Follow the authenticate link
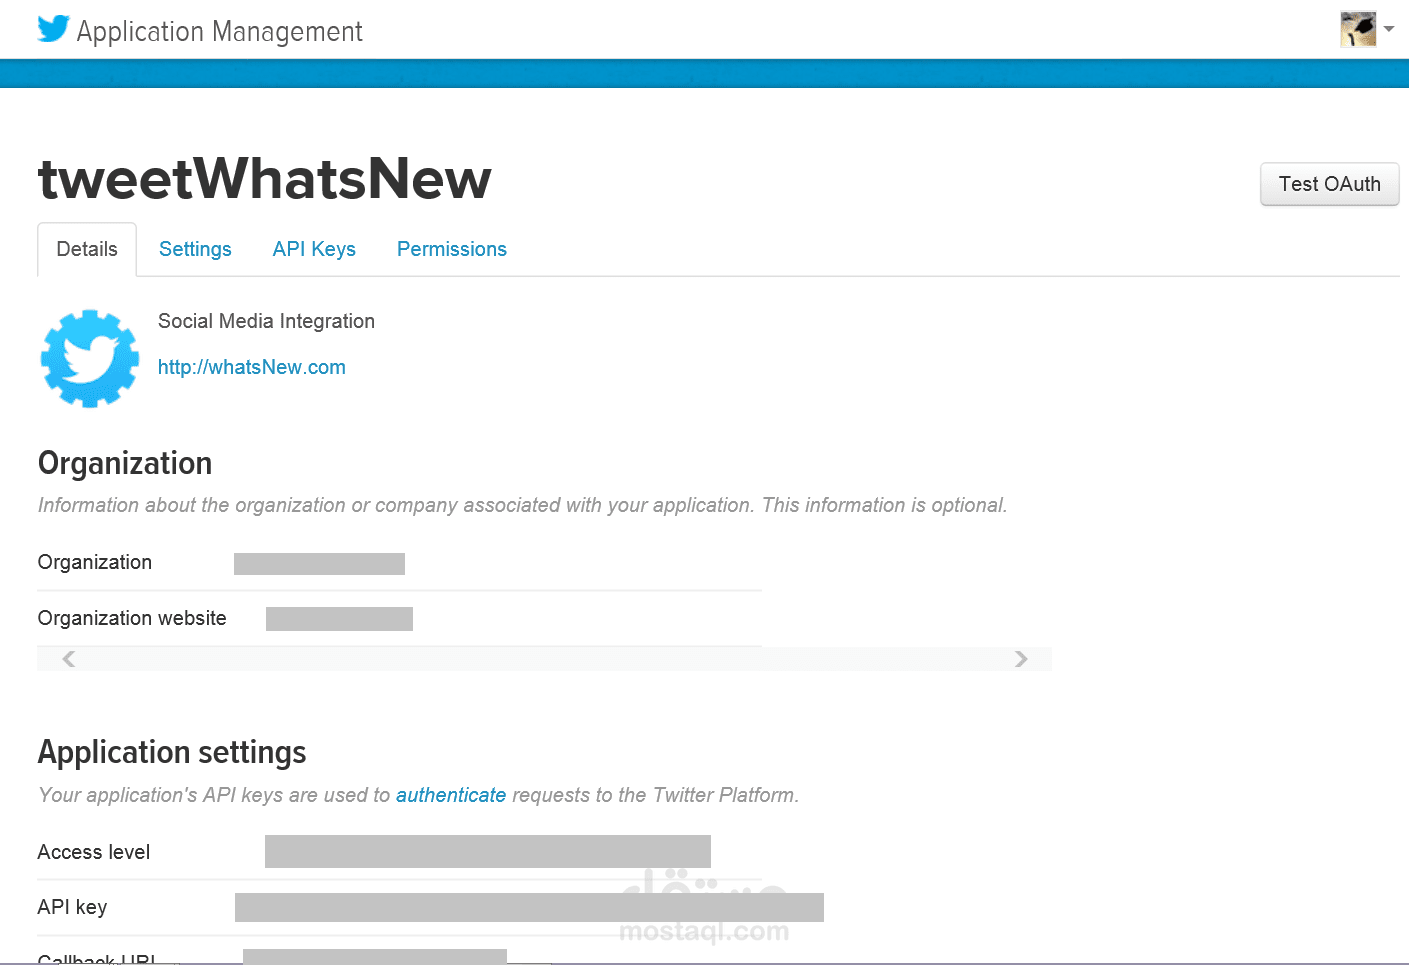 point(451,795)
